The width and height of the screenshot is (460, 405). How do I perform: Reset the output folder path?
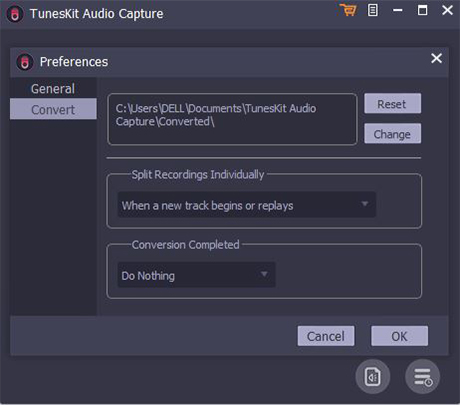pos(392,104)
